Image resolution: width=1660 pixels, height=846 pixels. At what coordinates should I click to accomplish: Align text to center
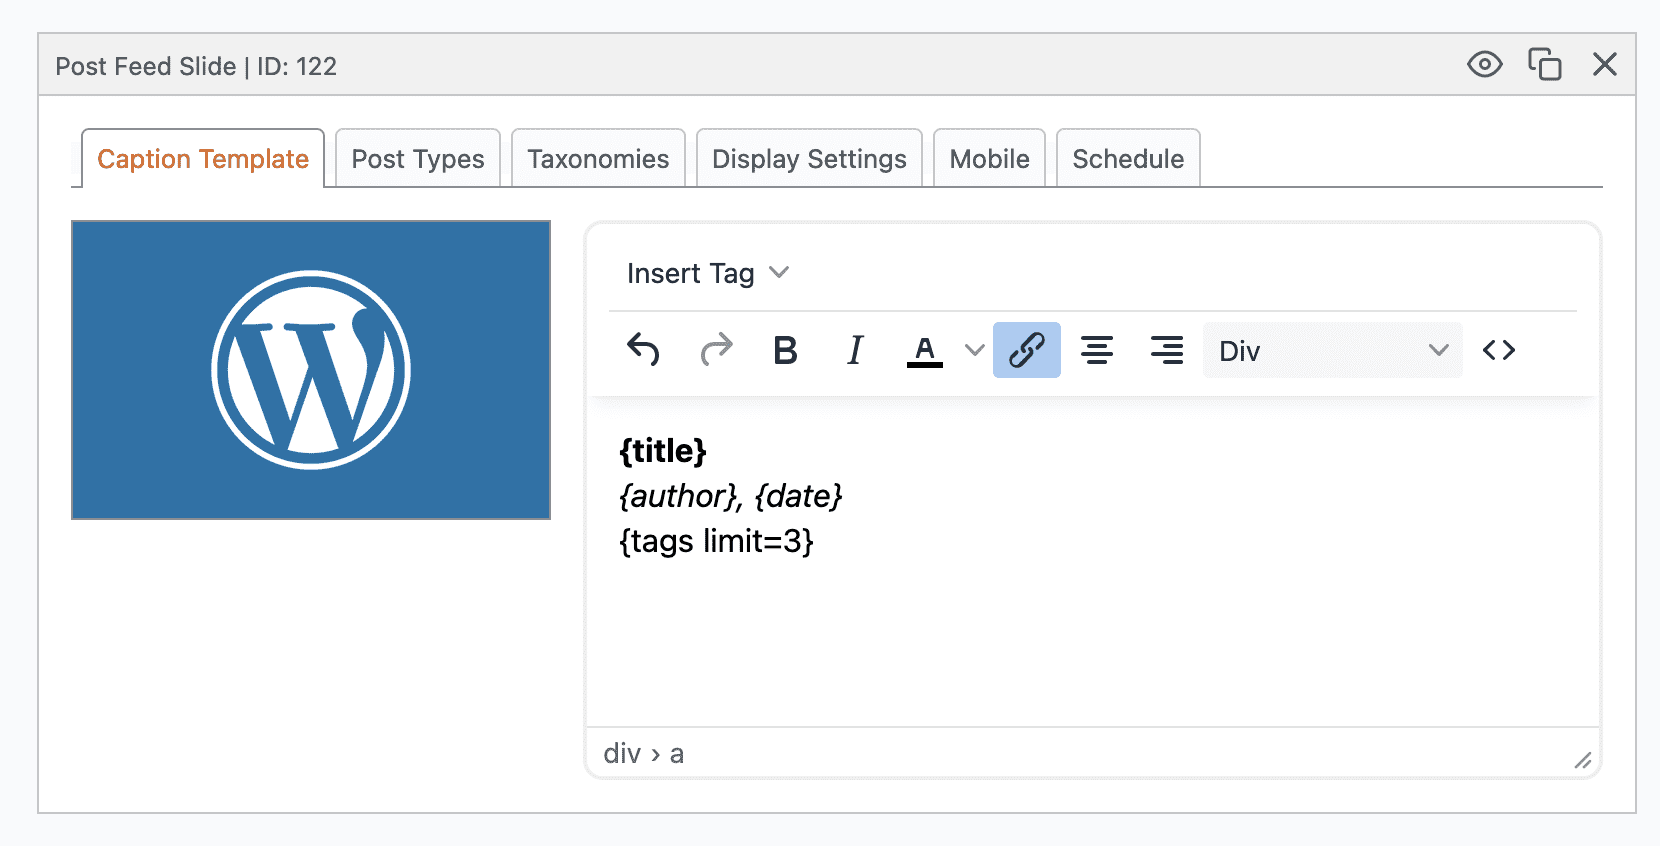click(1097, 350)
